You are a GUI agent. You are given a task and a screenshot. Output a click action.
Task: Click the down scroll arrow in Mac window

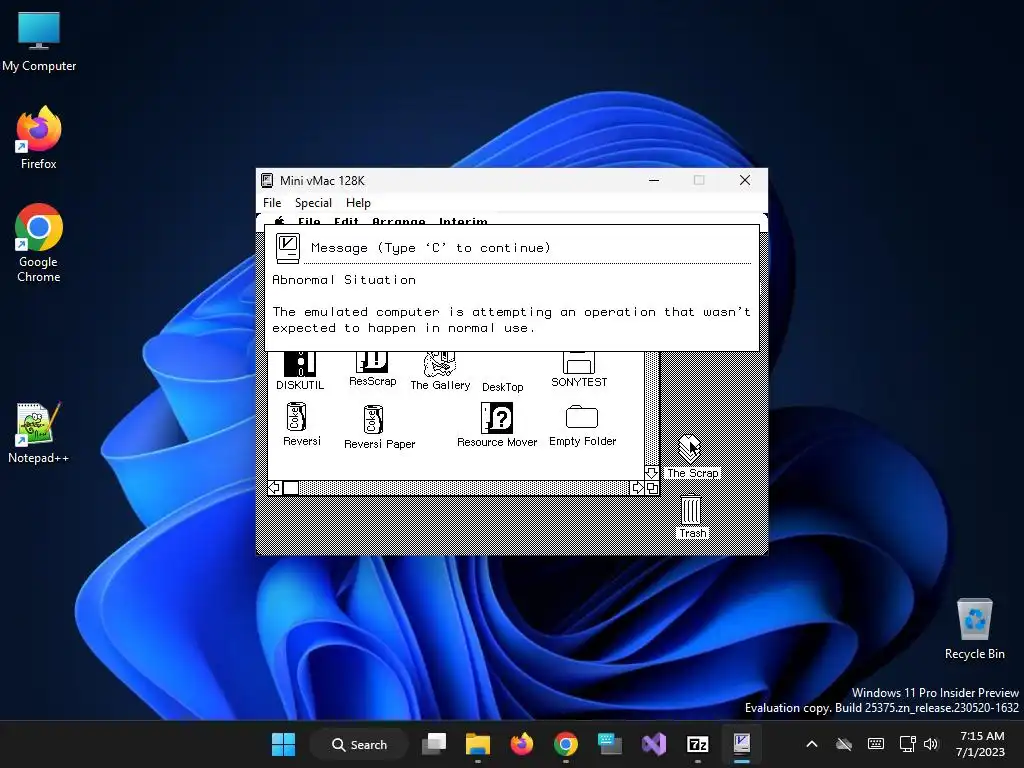(x=651, y=473)
